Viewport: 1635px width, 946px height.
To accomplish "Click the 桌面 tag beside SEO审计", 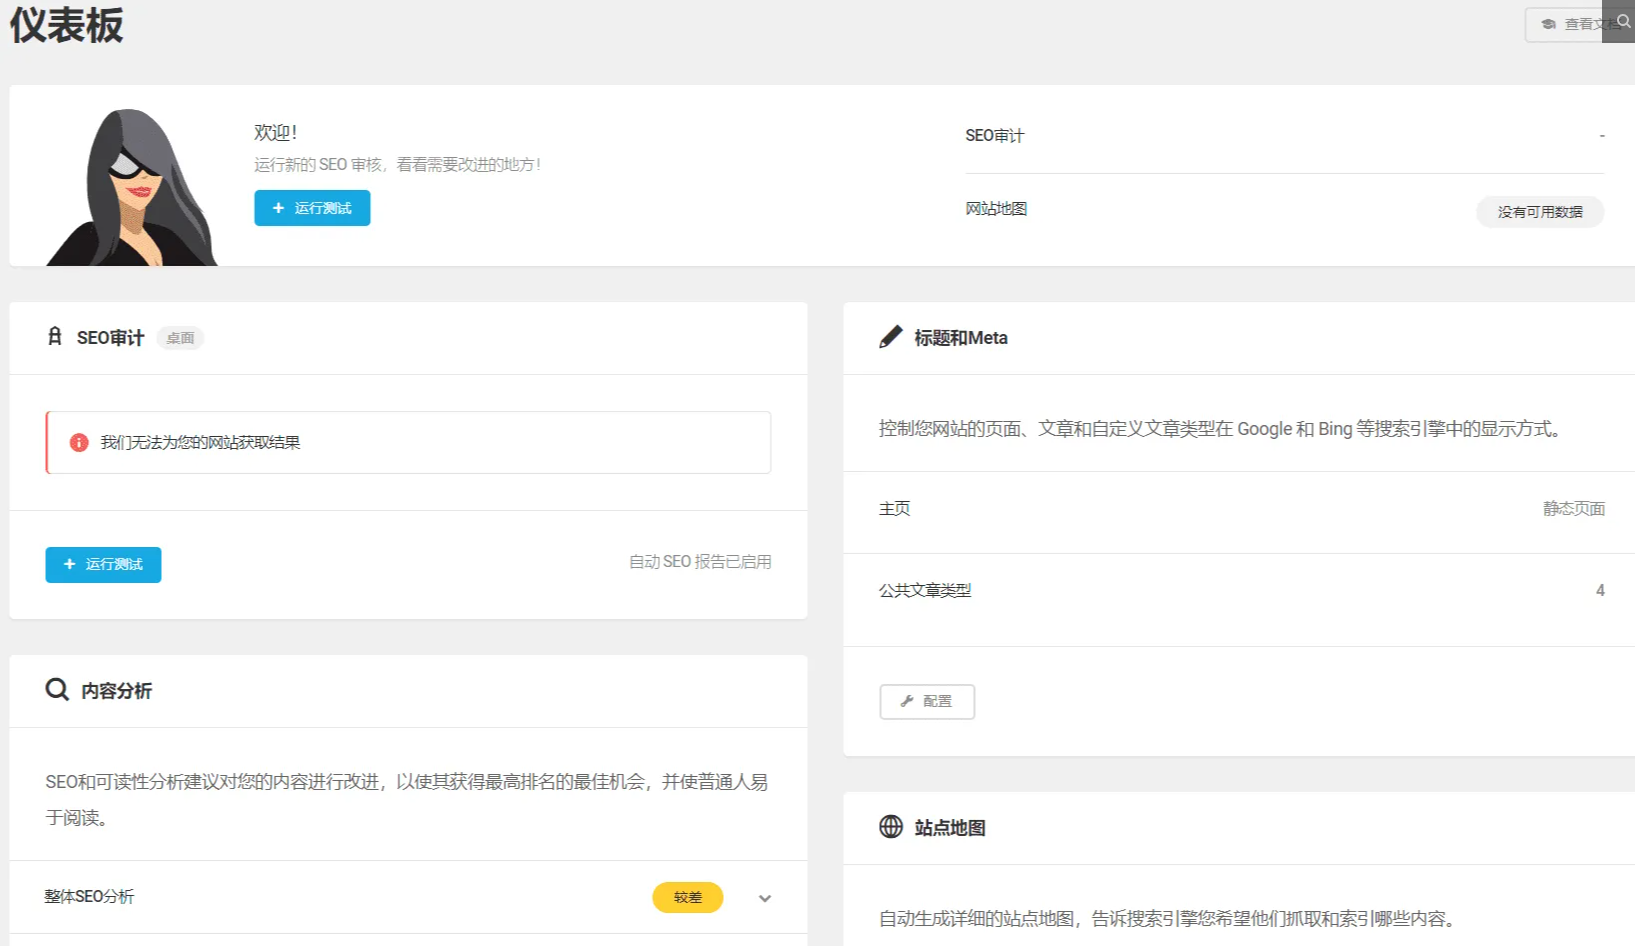I will 180,338.
